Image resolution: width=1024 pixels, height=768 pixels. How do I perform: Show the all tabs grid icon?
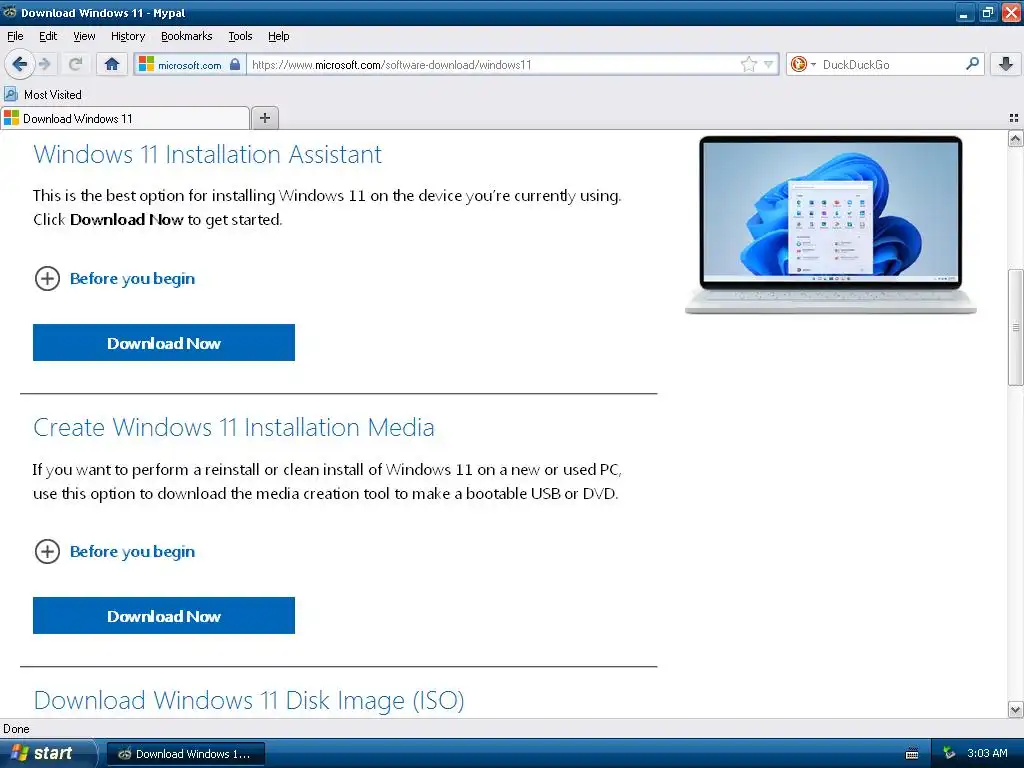(x=1014, y=118)
